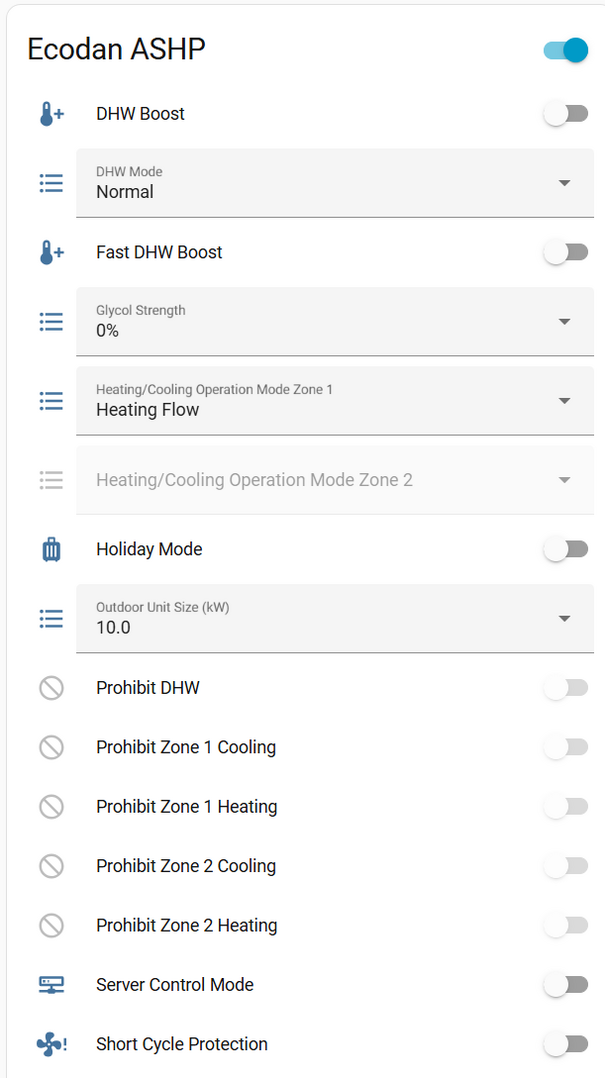This screenshot has width=605, height=1078.
Task: Click the Holiday Mode suitcase icon
Action: coord(51,550)
